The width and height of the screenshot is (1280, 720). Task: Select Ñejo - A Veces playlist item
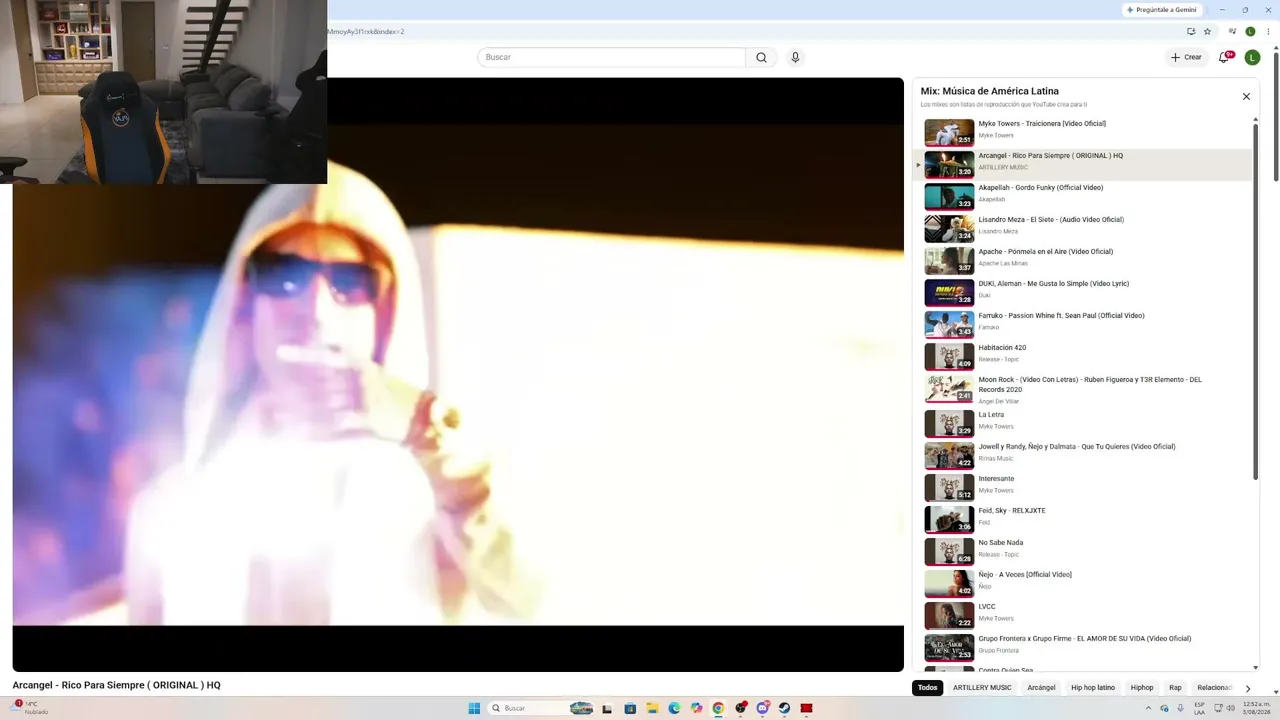point(1083,583)
